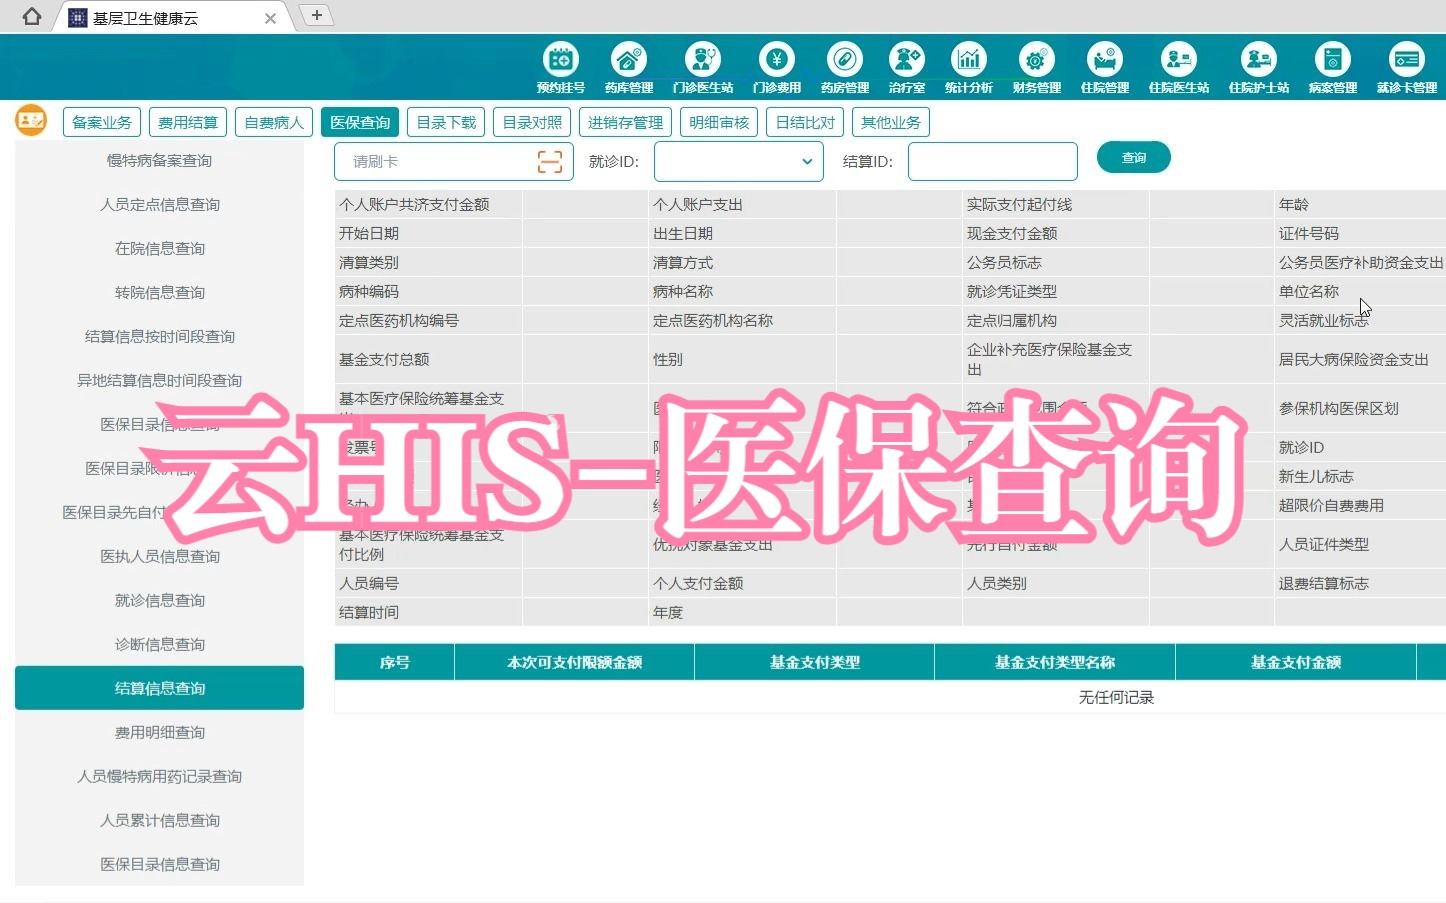This screenshot has height=903, width=1446.
Task: Click the 本次可支付限额金额 column header
Action: [x=574, y=662]
